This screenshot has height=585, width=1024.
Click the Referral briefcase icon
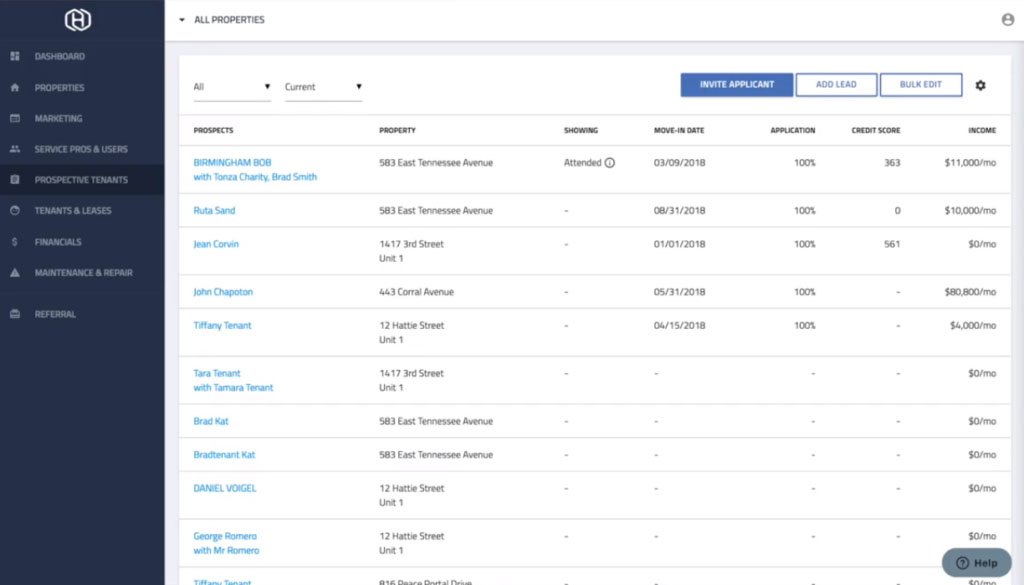click(x=15, y=314)
